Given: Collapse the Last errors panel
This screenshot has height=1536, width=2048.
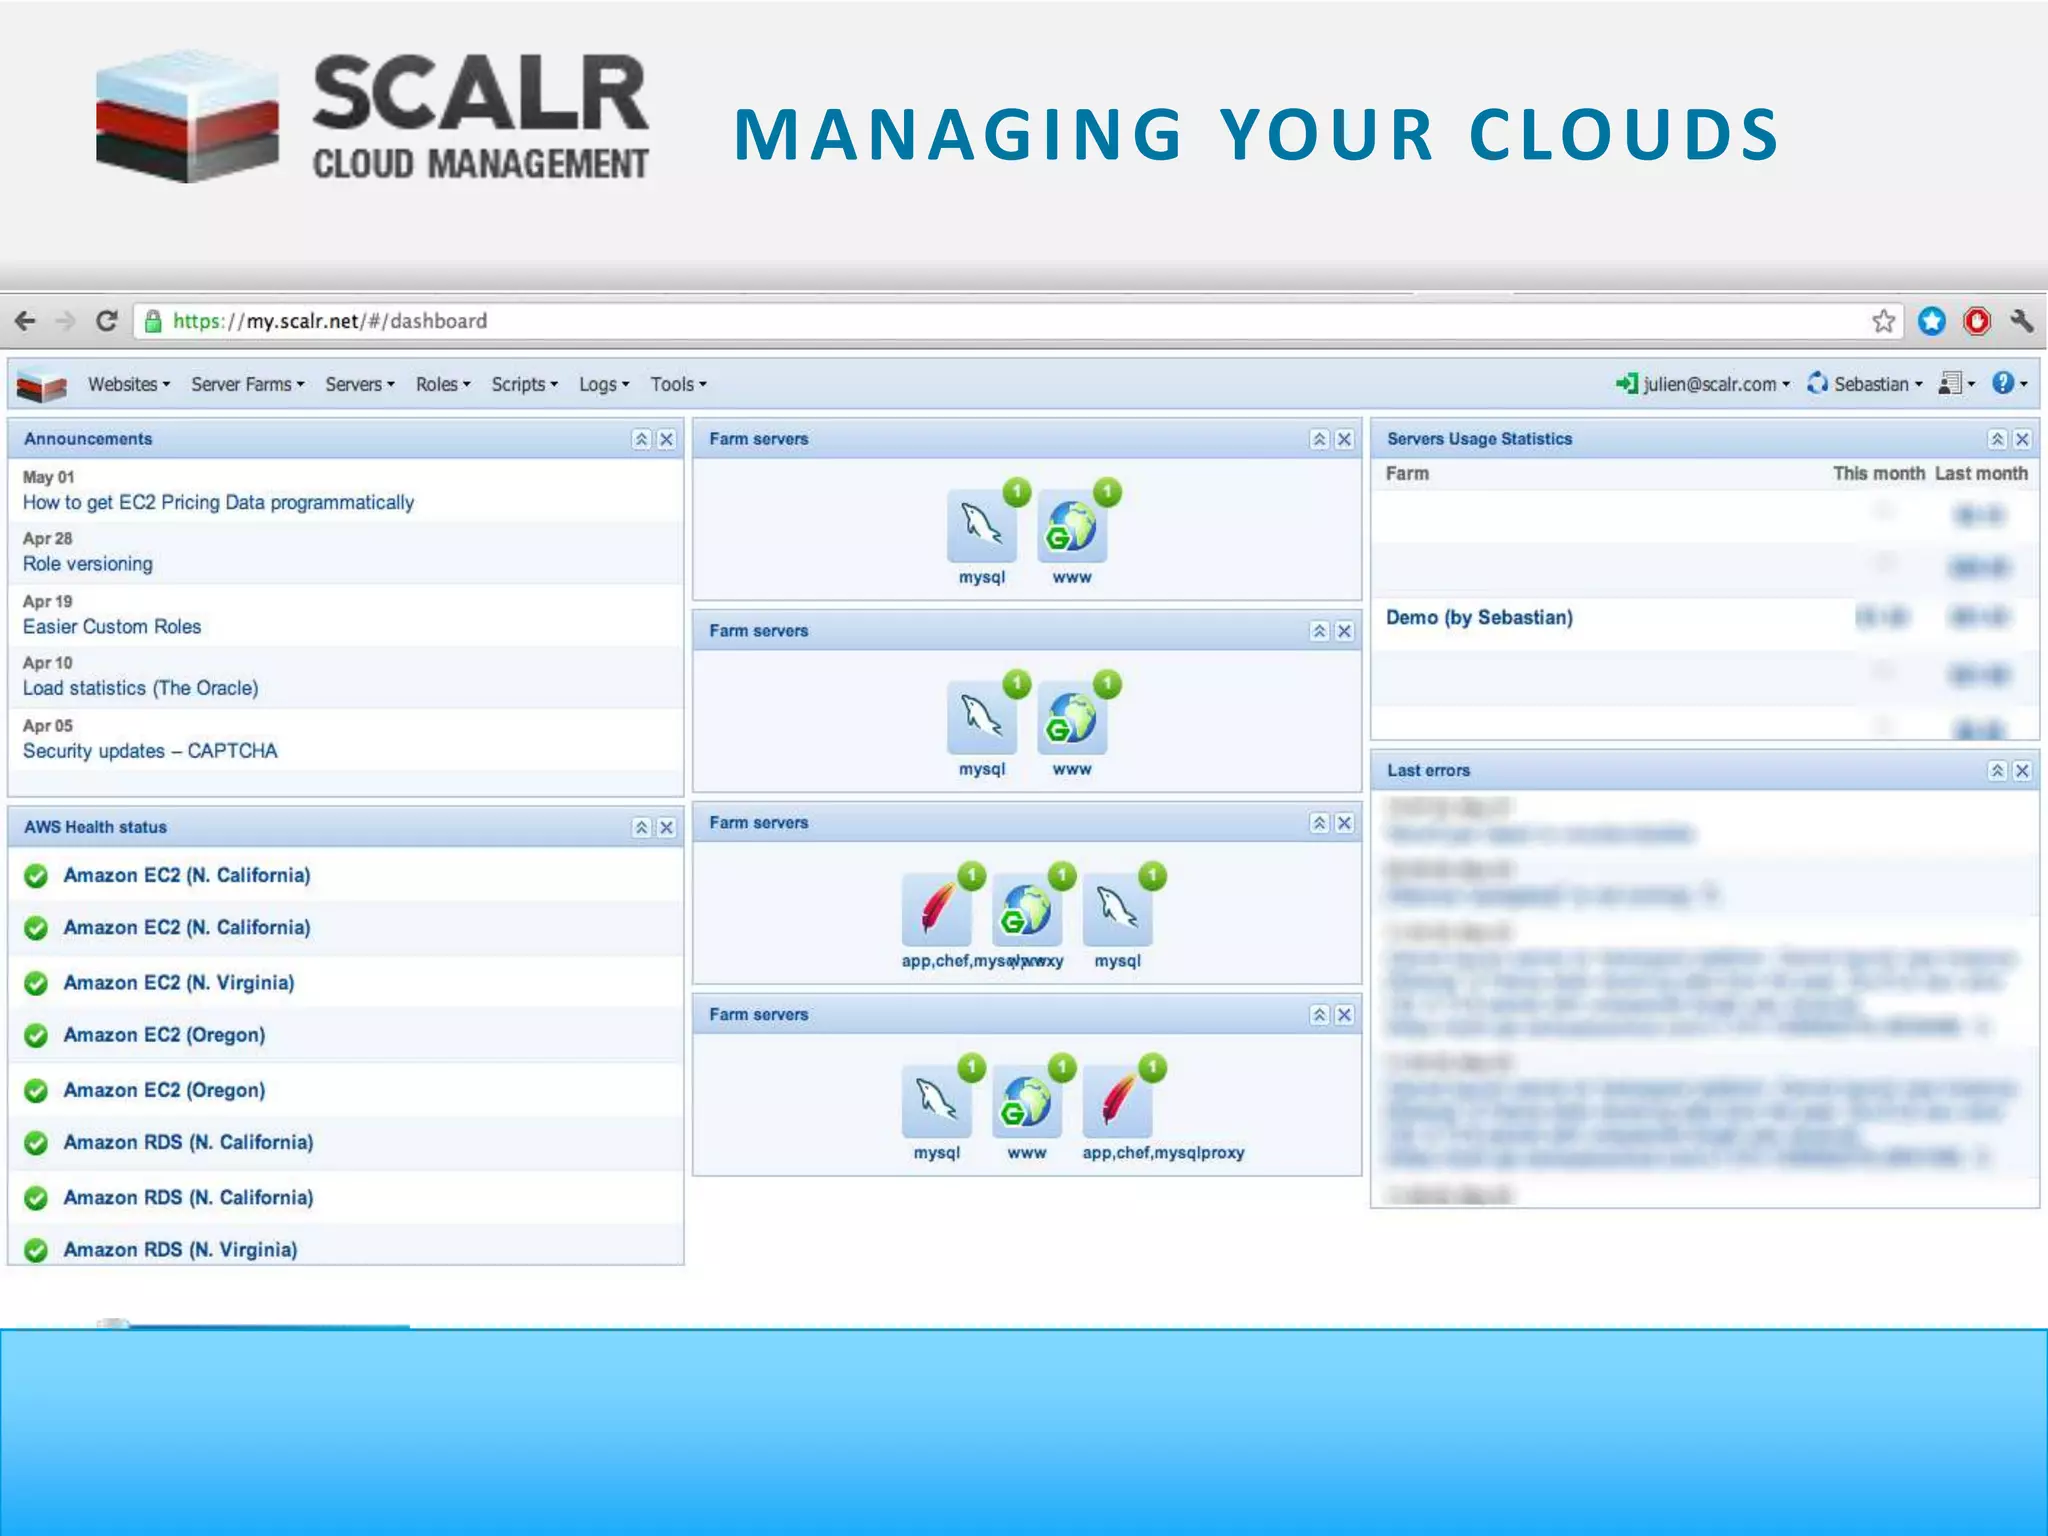Looking at the screenshot, I should [1997, 771].
